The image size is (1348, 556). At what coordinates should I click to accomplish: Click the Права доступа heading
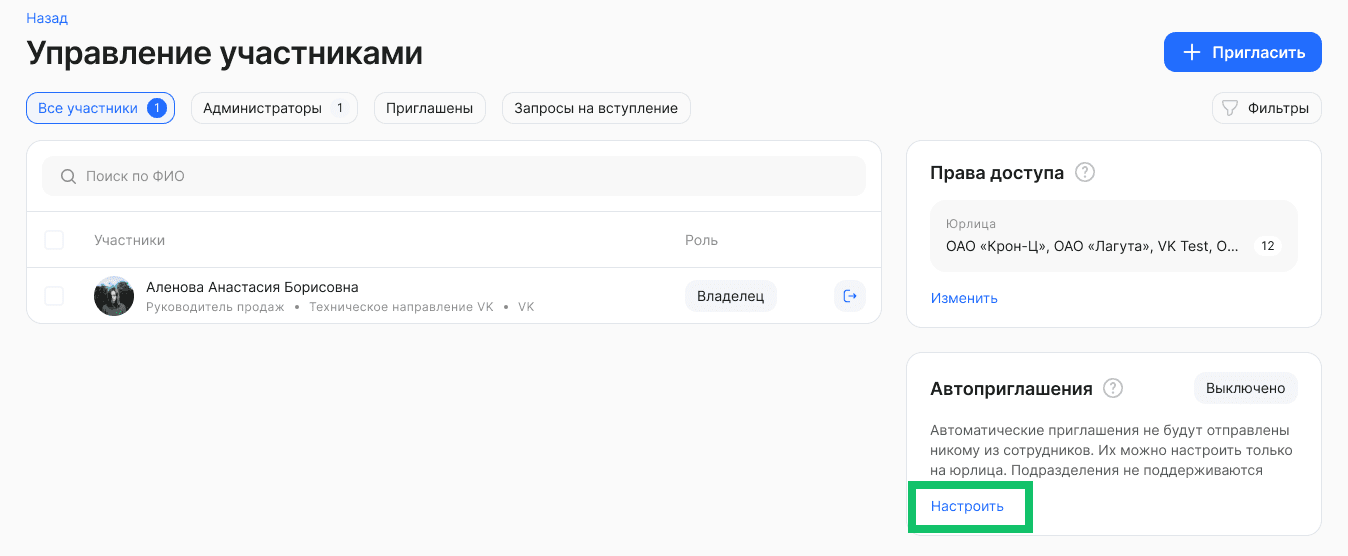(x=997, y=172)
